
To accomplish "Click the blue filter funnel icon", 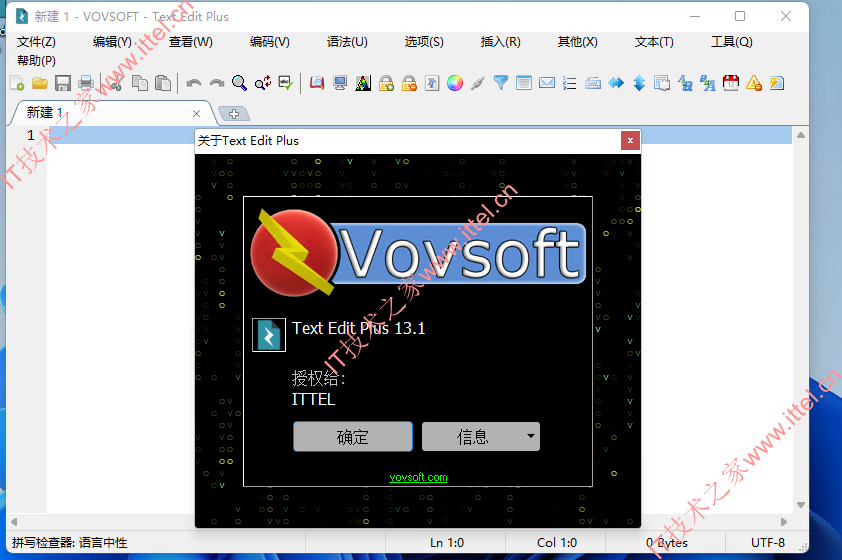I will click(500, 83).
